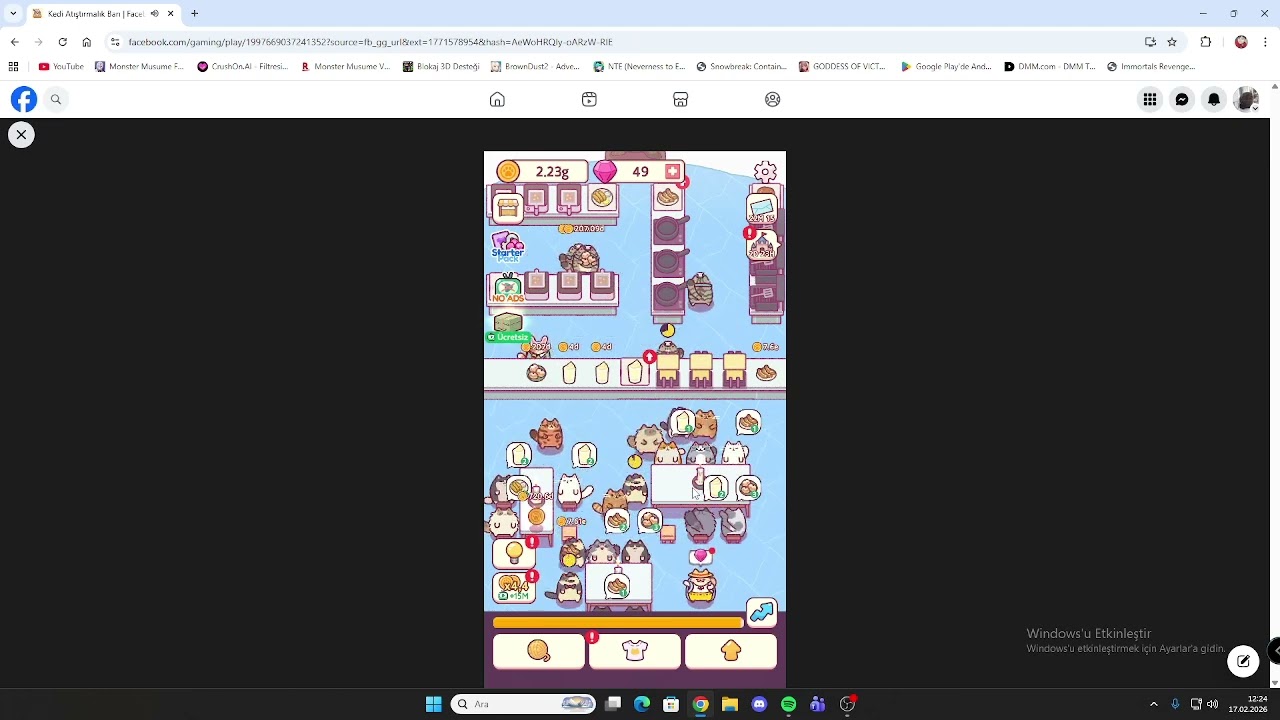Screen dimensions: 1280x720
Task: Open the CrushOn.AI bookmark
Action: click(242, 67)
